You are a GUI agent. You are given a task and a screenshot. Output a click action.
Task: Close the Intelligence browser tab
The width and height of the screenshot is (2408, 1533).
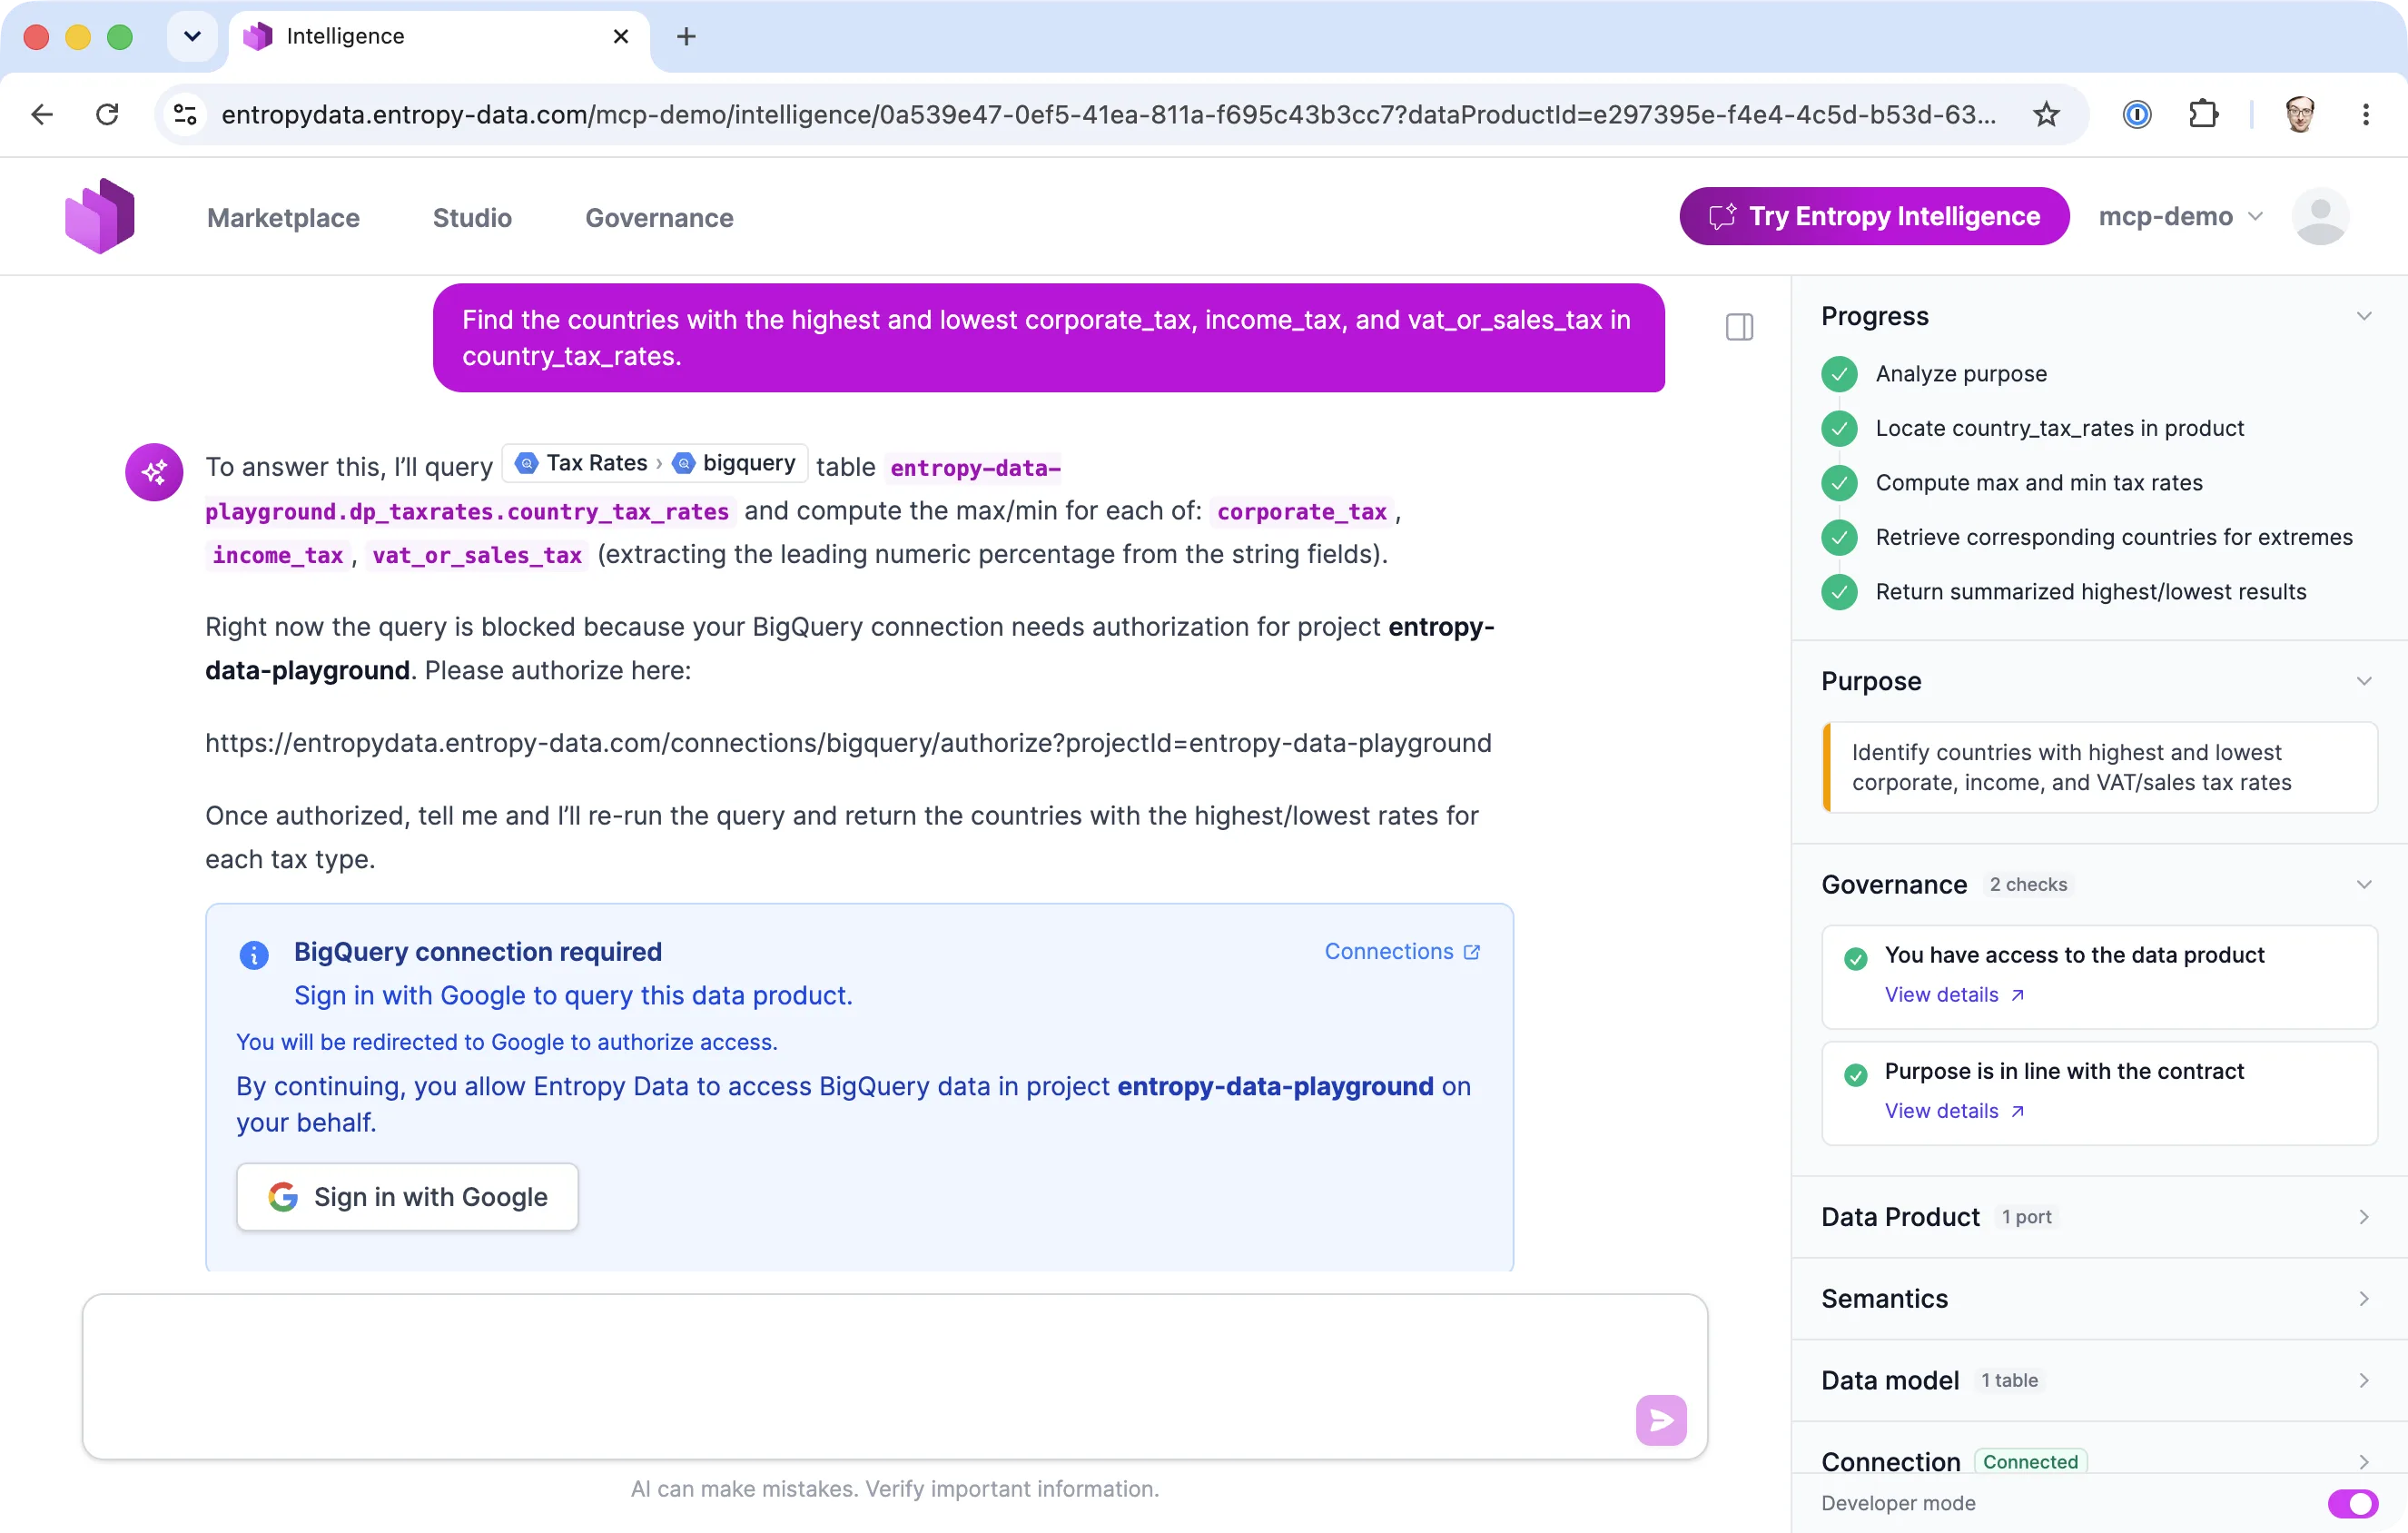tap(621, 37)
